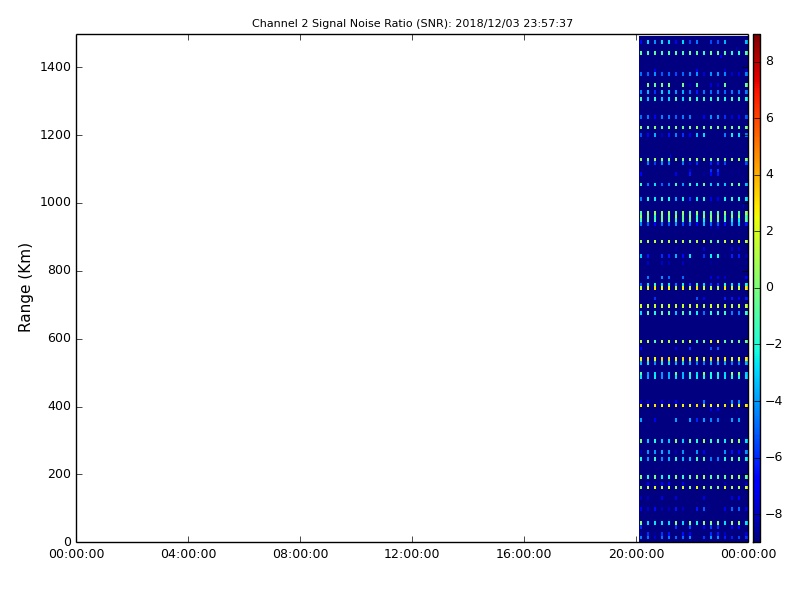Click the colorbar label 2
Screen dimensions: 800x600
click(x=770, y=231)
